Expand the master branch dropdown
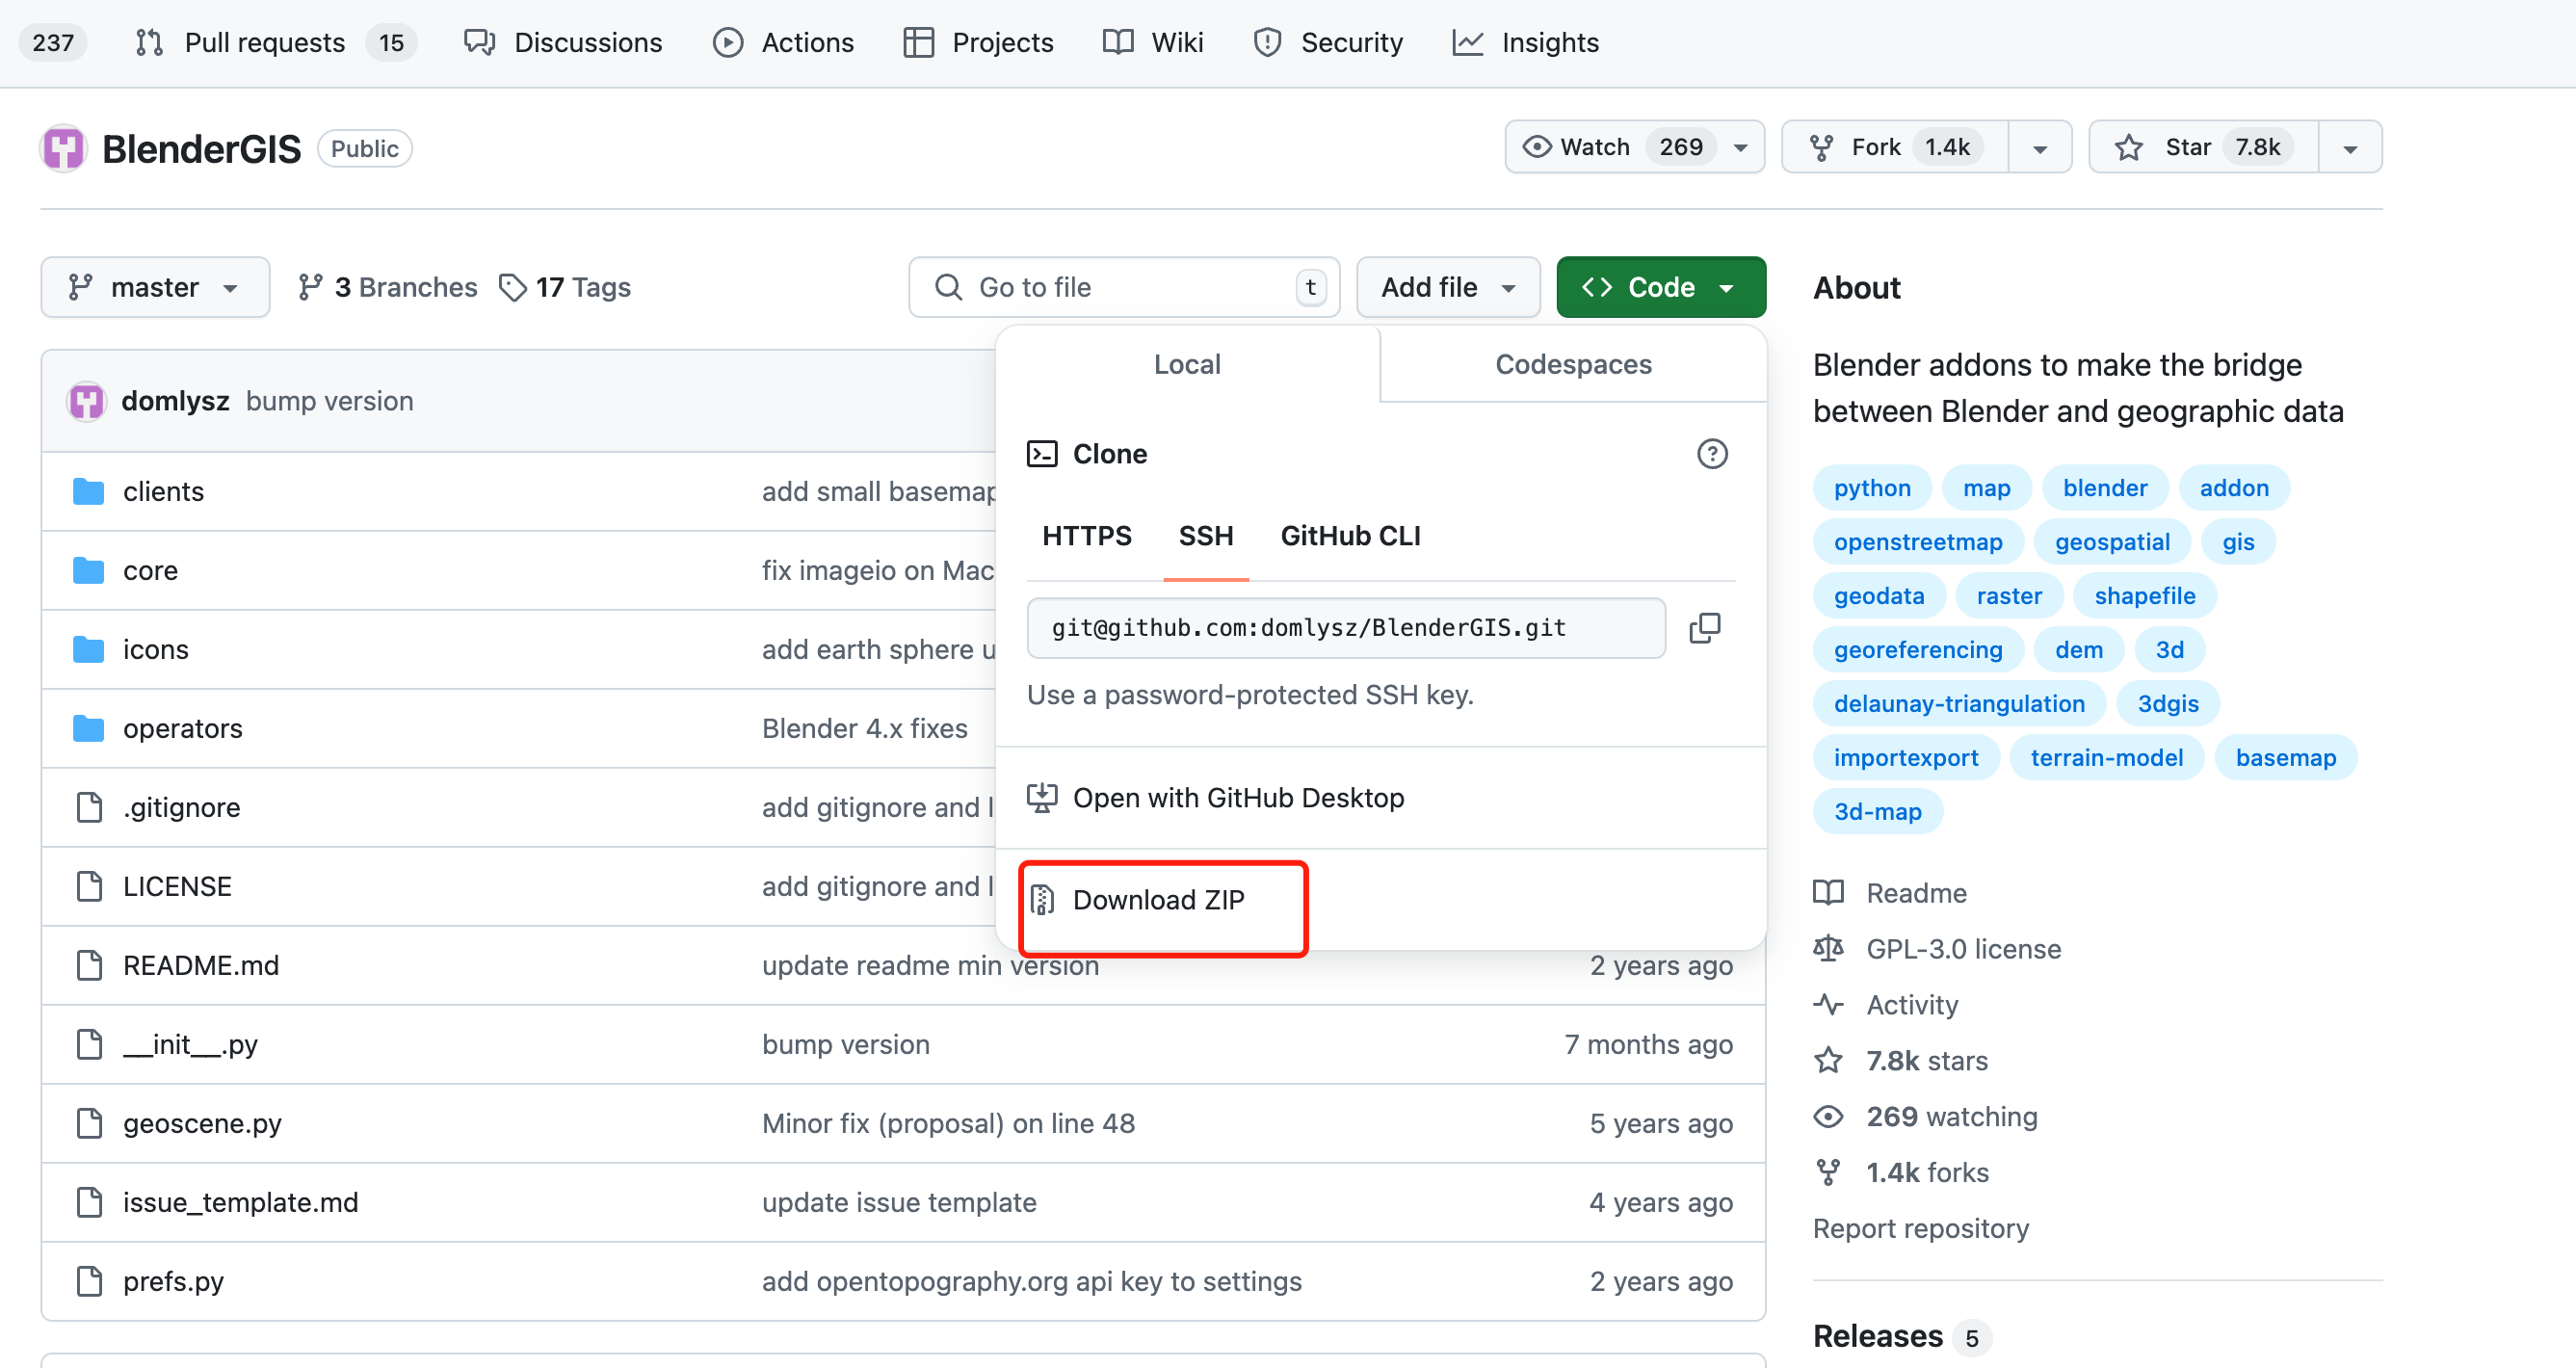The image size is (2576, 1368). [155, 288]
